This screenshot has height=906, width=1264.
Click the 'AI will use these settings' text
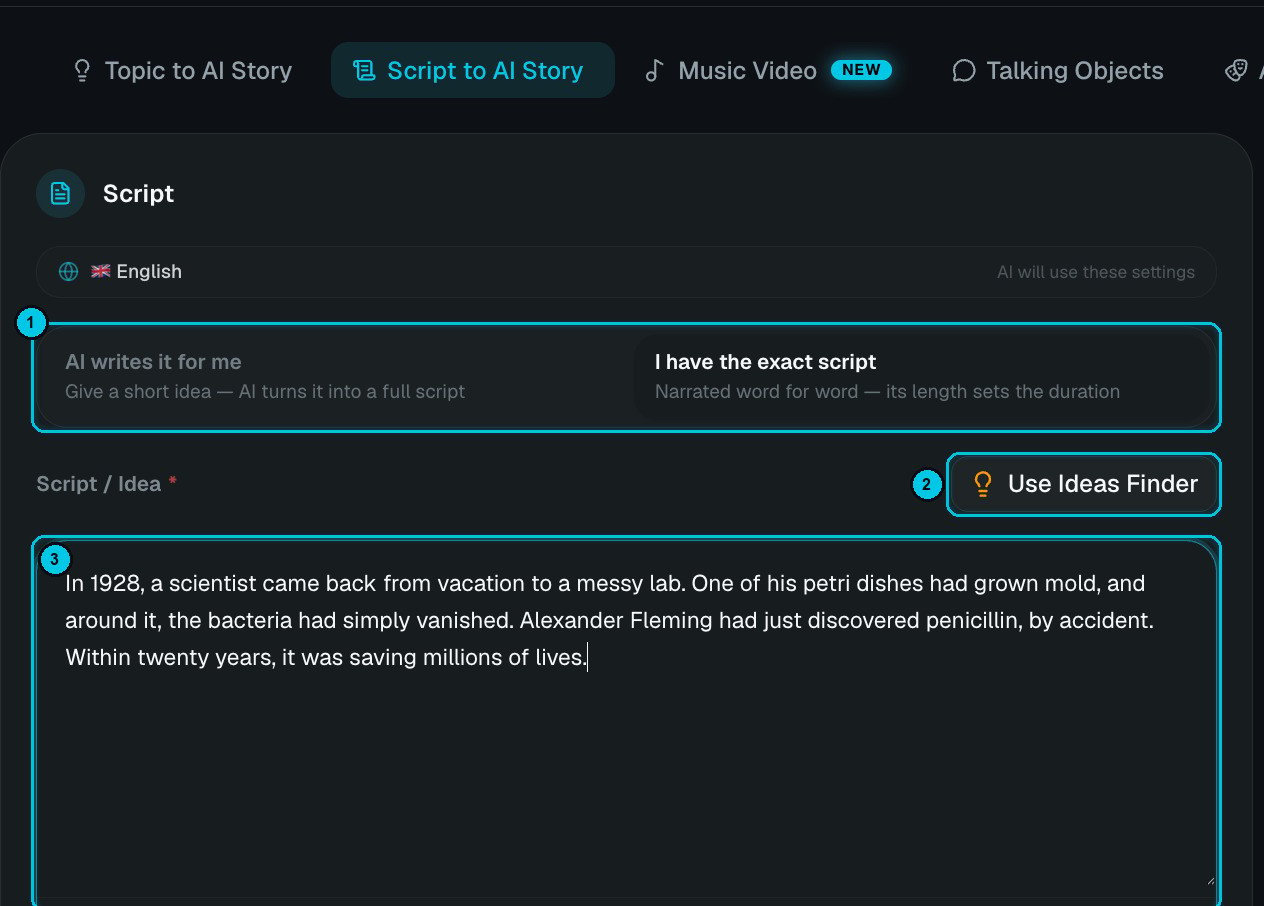point(1095,272)
